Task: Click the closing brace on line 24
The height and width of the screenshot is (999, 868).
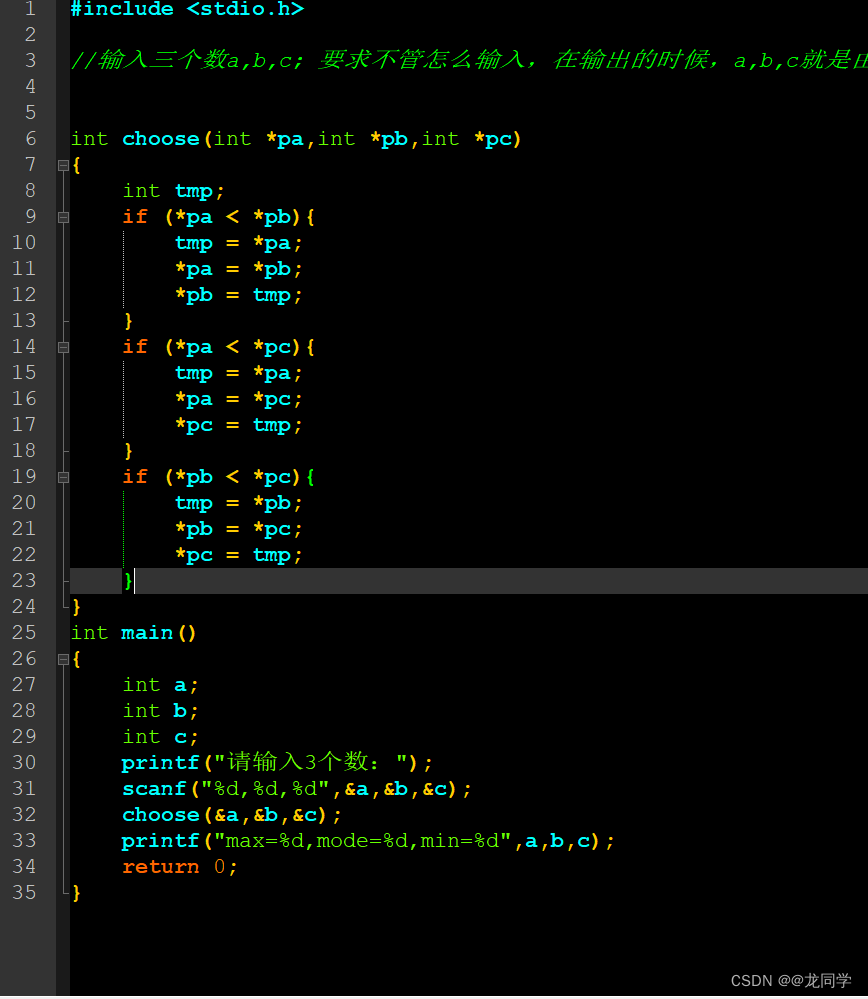Action: pos(76,607)
